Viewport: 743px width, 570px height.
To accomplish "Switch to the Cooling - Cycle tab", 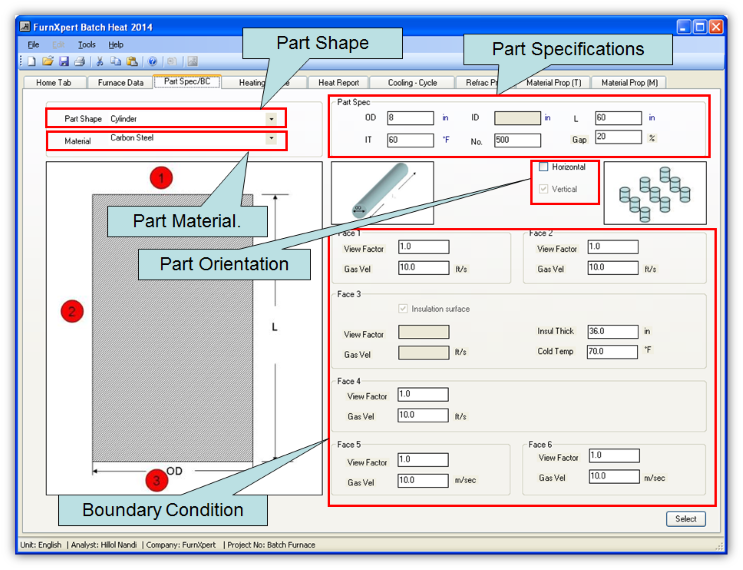I will pyautogui.click(x=412, y=82).
